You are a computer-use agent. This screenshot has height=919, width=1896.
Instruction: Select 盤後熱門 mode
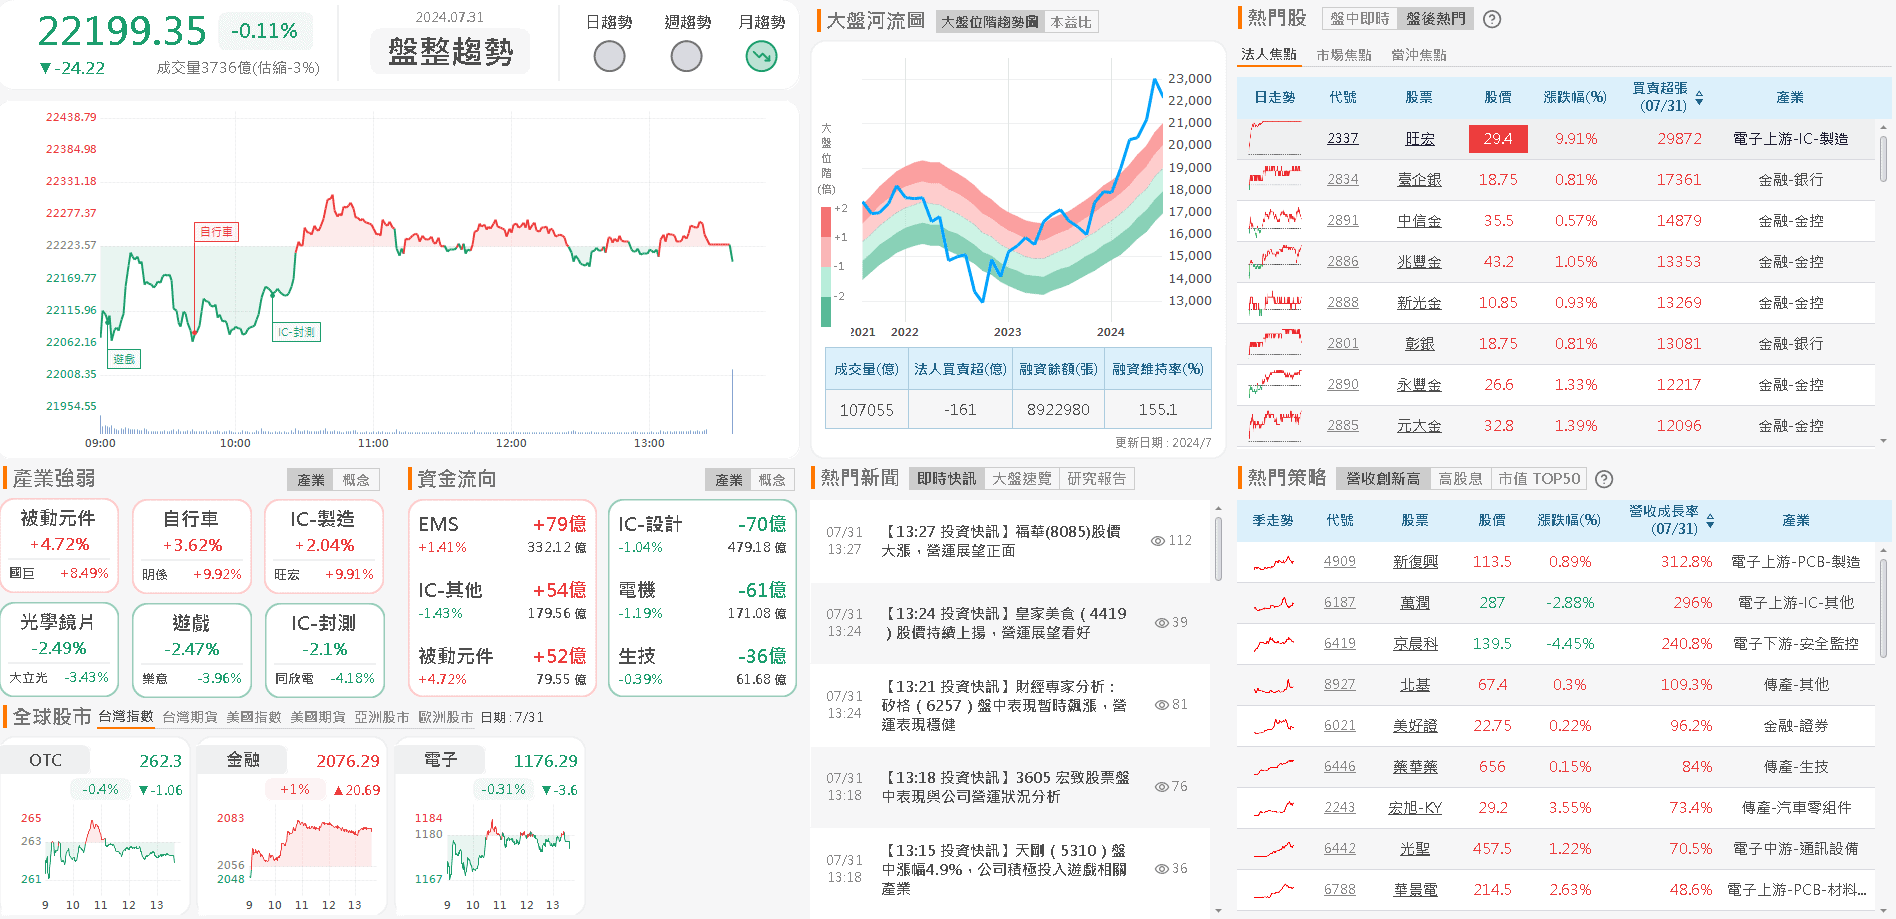coord(1435,19)
